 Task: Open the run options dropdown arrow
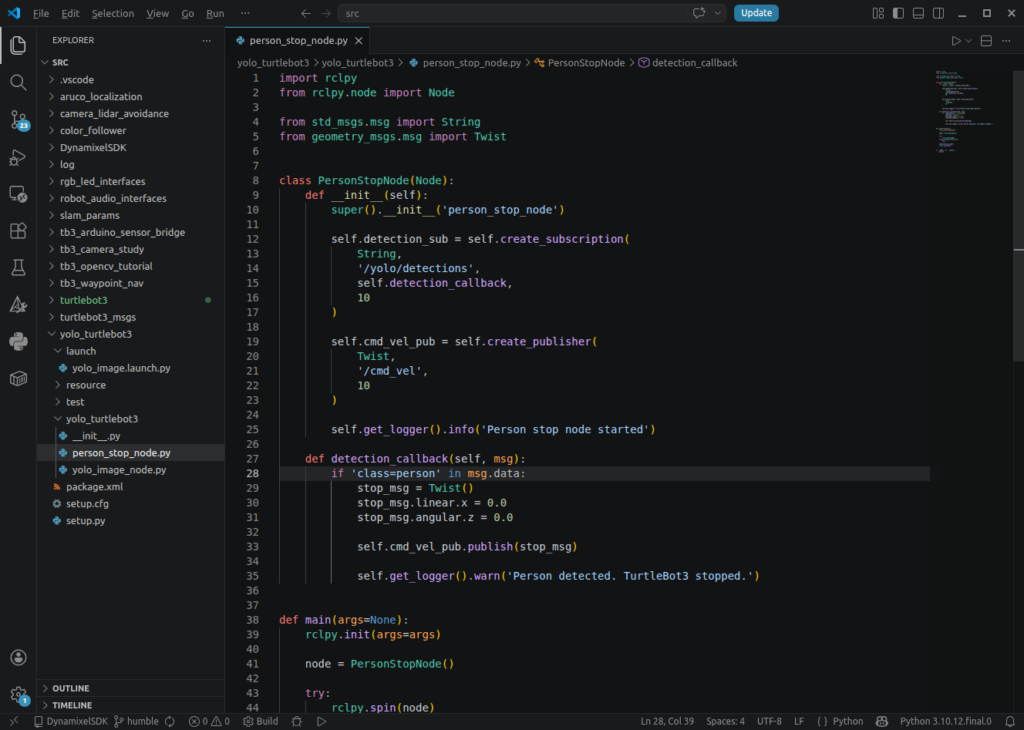(x=968, y=40)
